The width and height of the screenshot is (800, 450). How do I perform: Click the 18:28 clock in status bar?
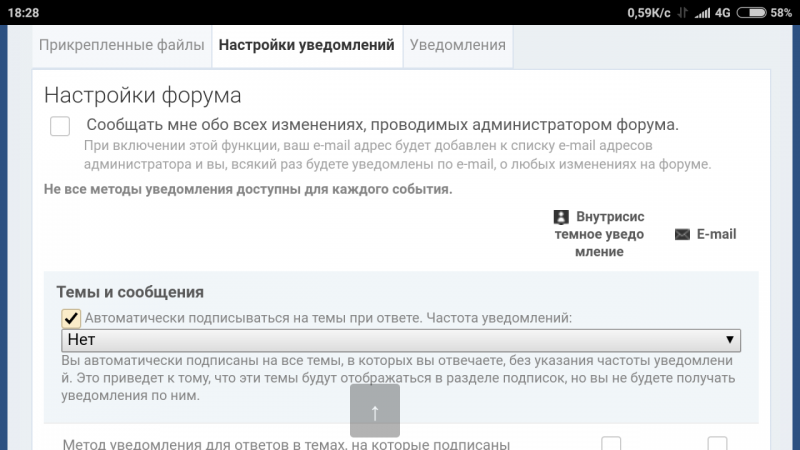(23, 13)
